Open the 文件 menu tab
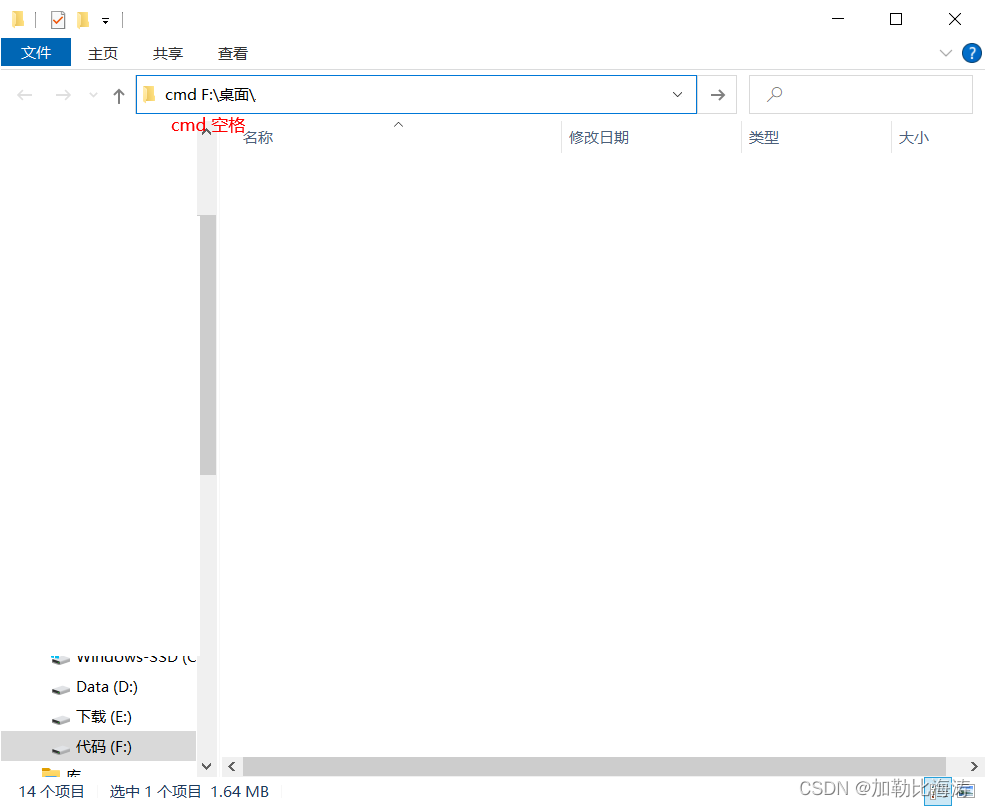This screenshot has width=986, height=807. click(x=36, y=53)
